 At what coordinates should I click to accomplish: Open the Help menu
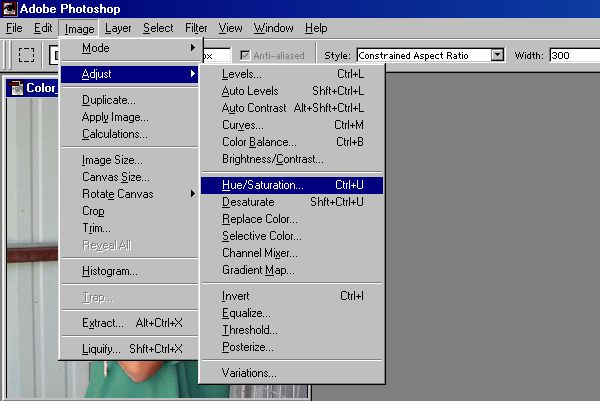click(316, 28)
